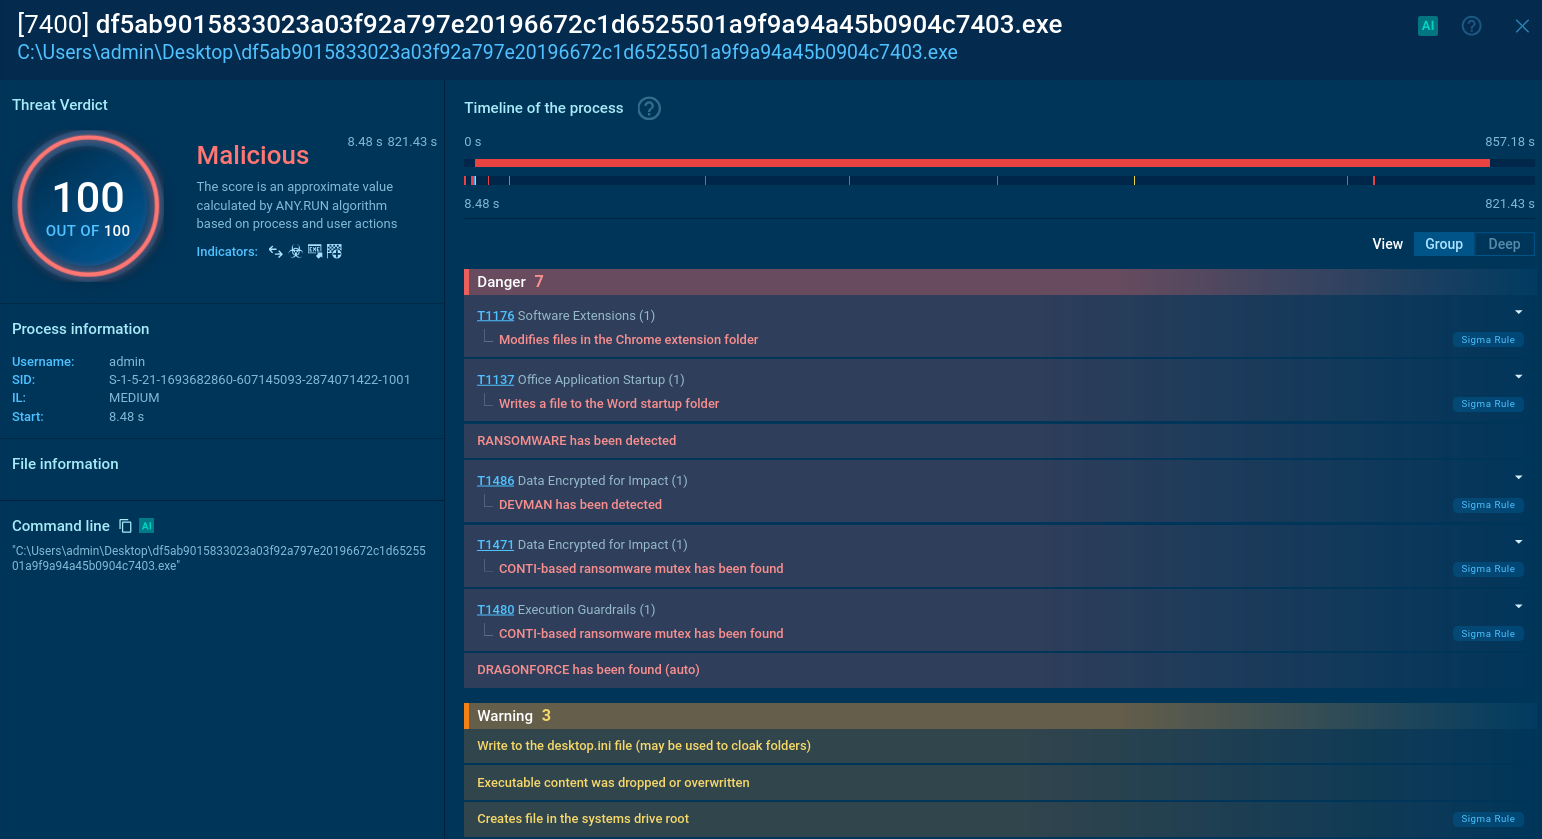Click 'DRAGONFORCE has been found (auto)' row
Screen dimensions: 1542x839
[x=999, y=670]
